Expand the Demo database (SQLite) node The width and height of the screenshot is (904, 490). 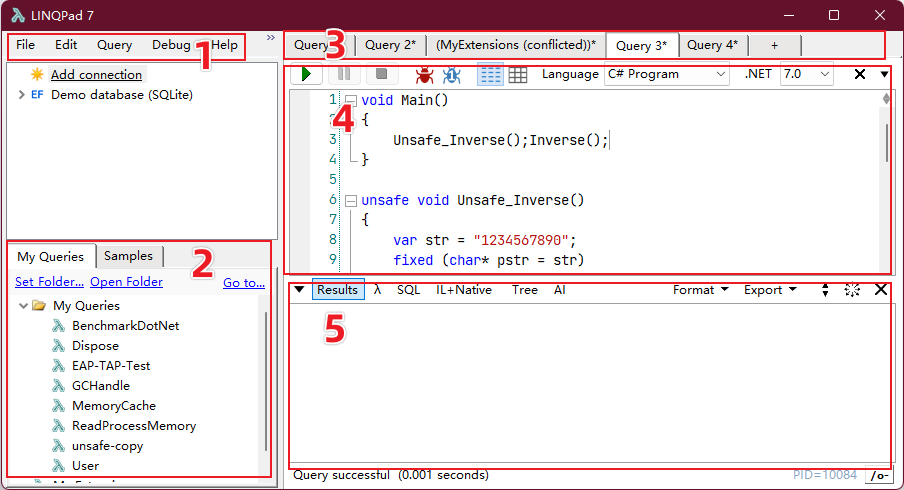21,95
